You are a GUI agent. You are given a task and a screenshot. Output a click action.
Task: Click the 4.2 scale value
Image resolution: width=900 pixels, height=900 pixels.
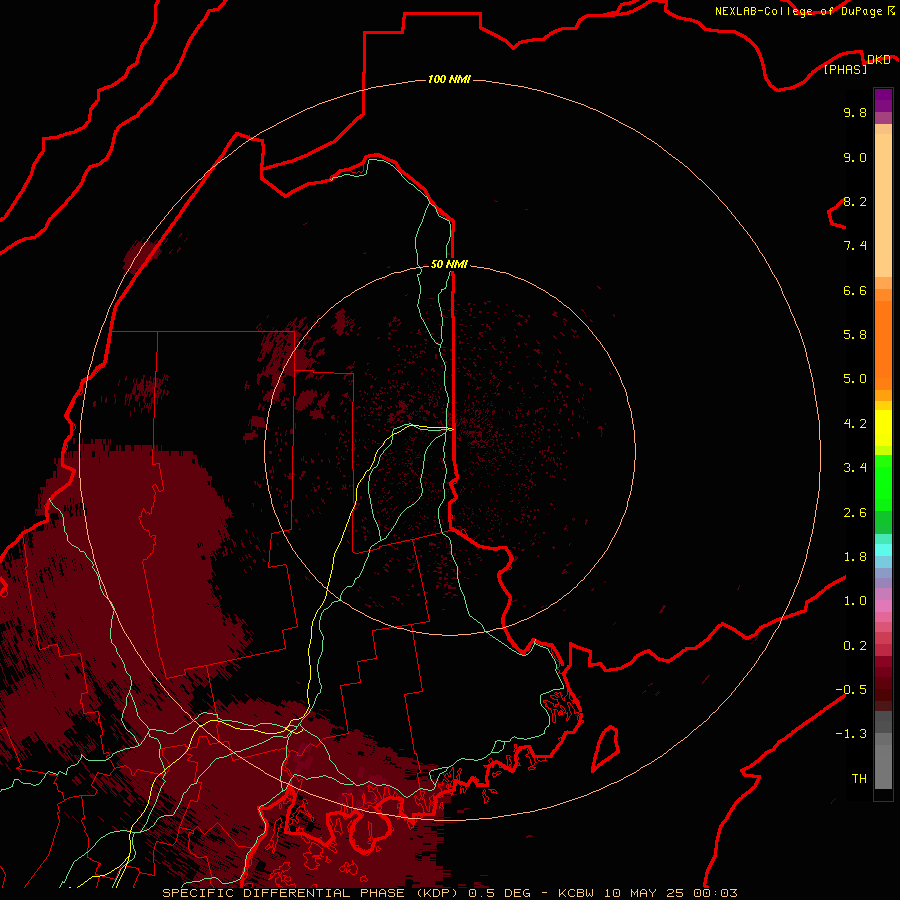pyautogui.click(x=855, y=424)
